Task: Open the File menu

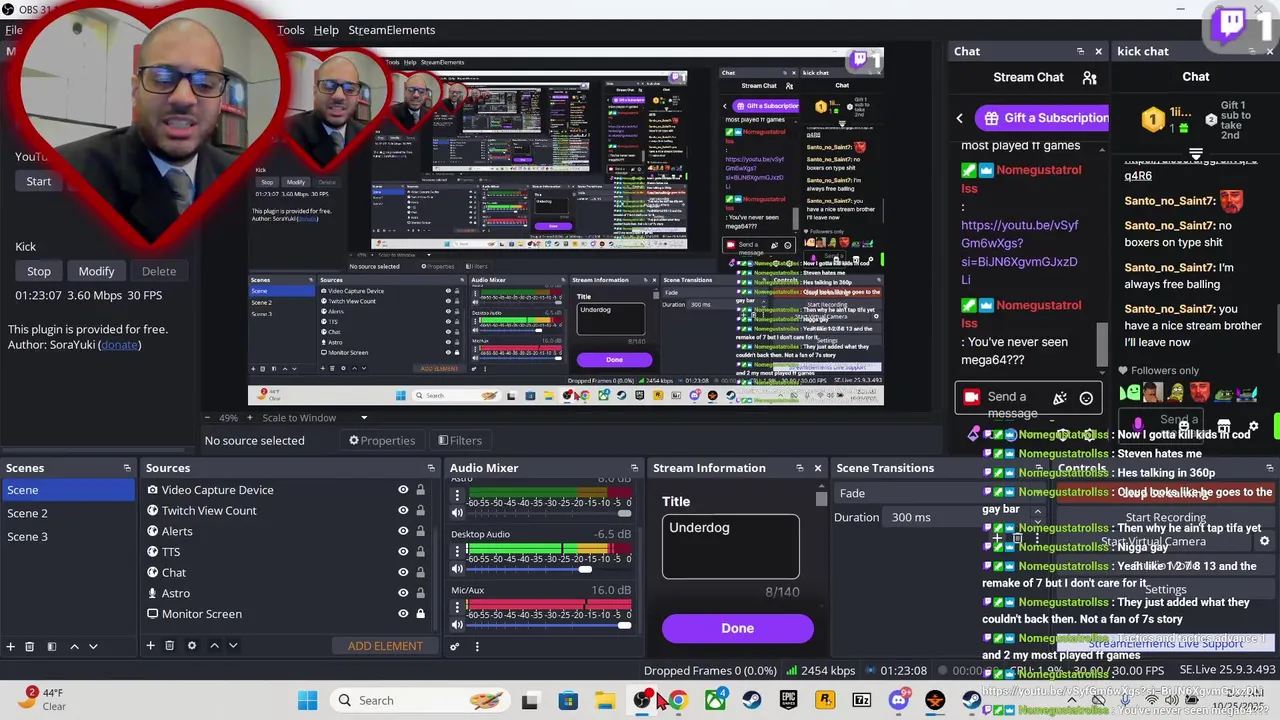Action: click(14, 30)
